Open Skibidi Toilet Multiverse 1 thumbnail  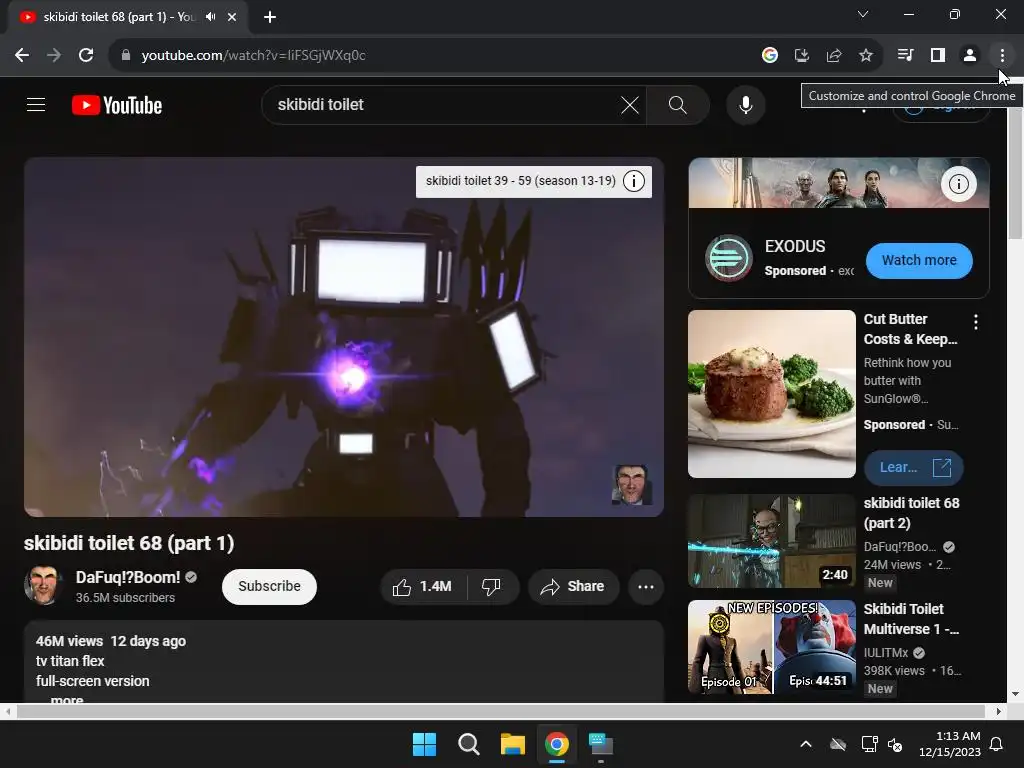tap(772, 647)
